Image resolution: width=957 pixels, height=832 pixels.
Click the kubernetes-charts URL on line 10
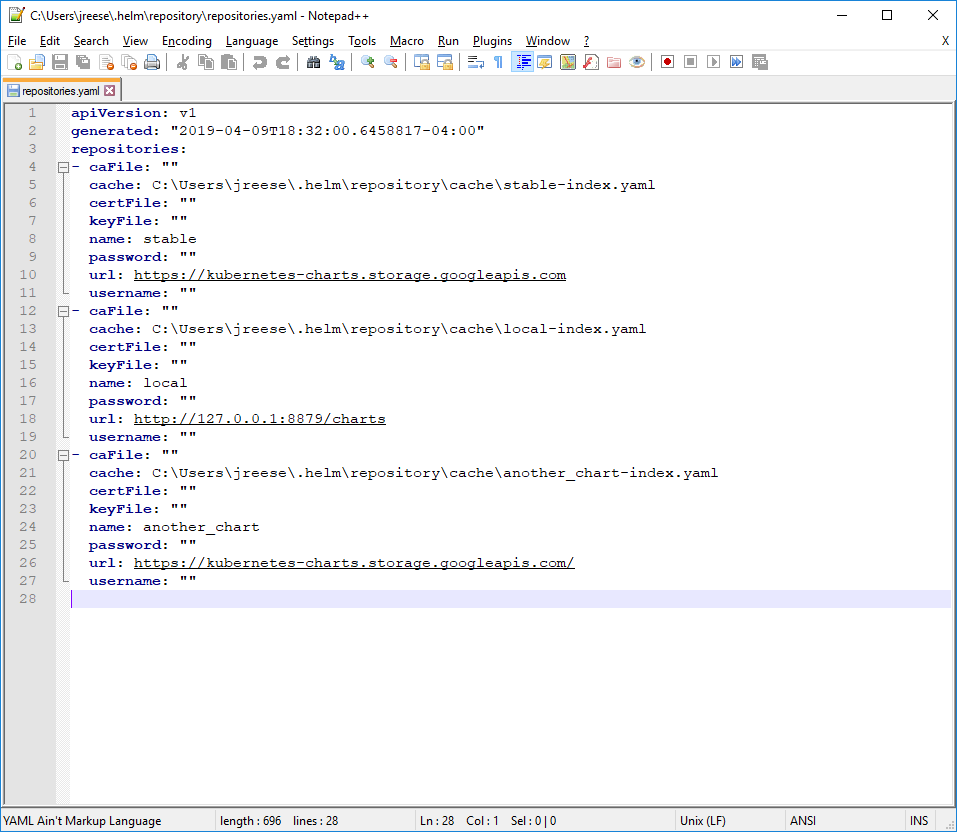(x=350, y=275)
